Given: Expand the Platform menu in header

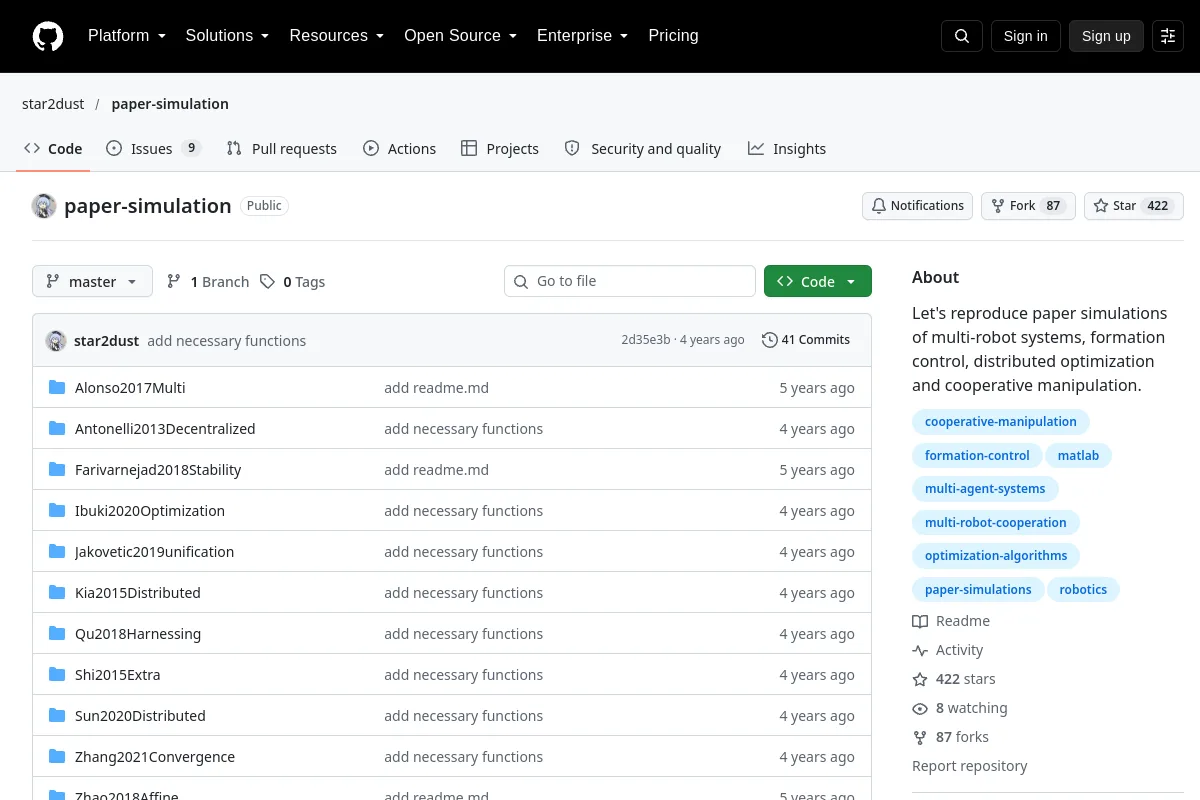Looking at the screenshot, I should point(126,36).
